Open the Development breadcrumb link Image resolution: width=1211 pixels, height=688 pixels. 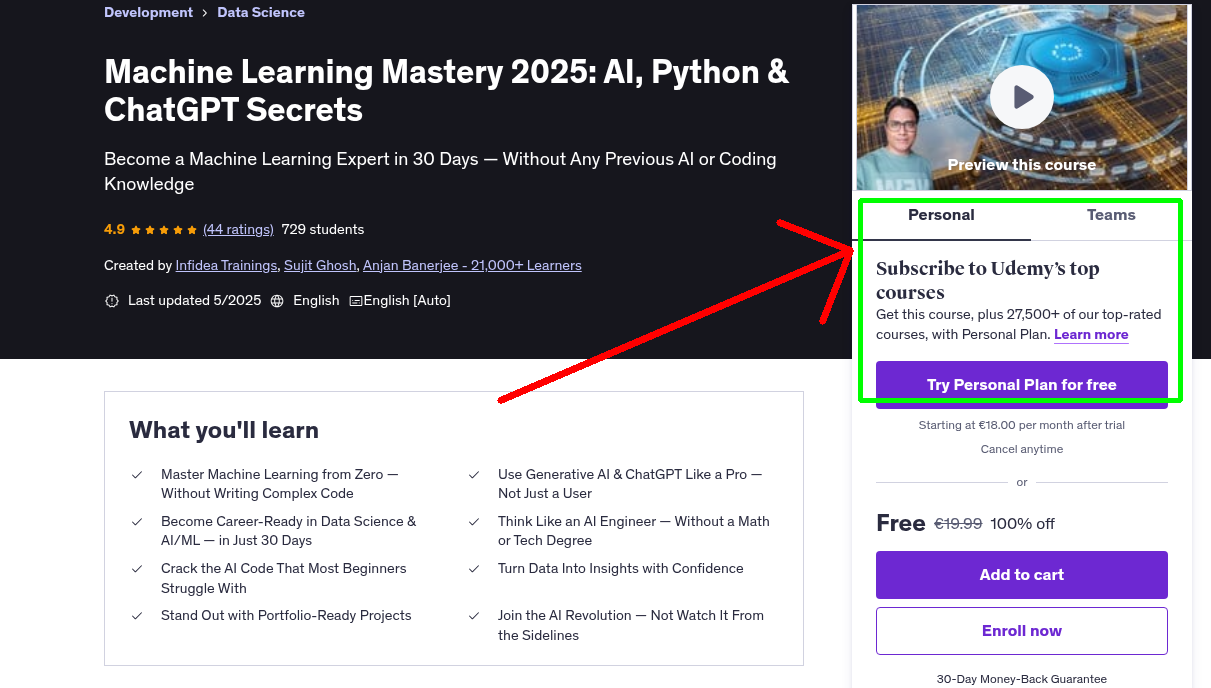[x=148, y=12]
